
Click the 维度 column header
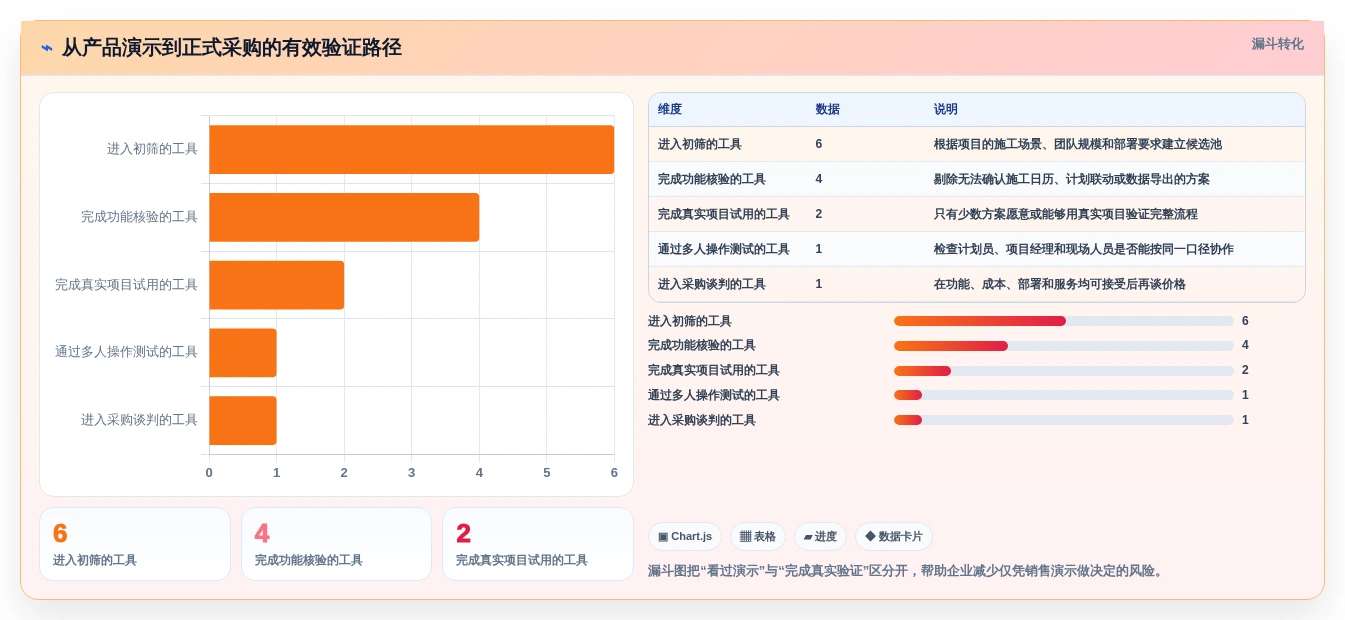coord(670,109)
